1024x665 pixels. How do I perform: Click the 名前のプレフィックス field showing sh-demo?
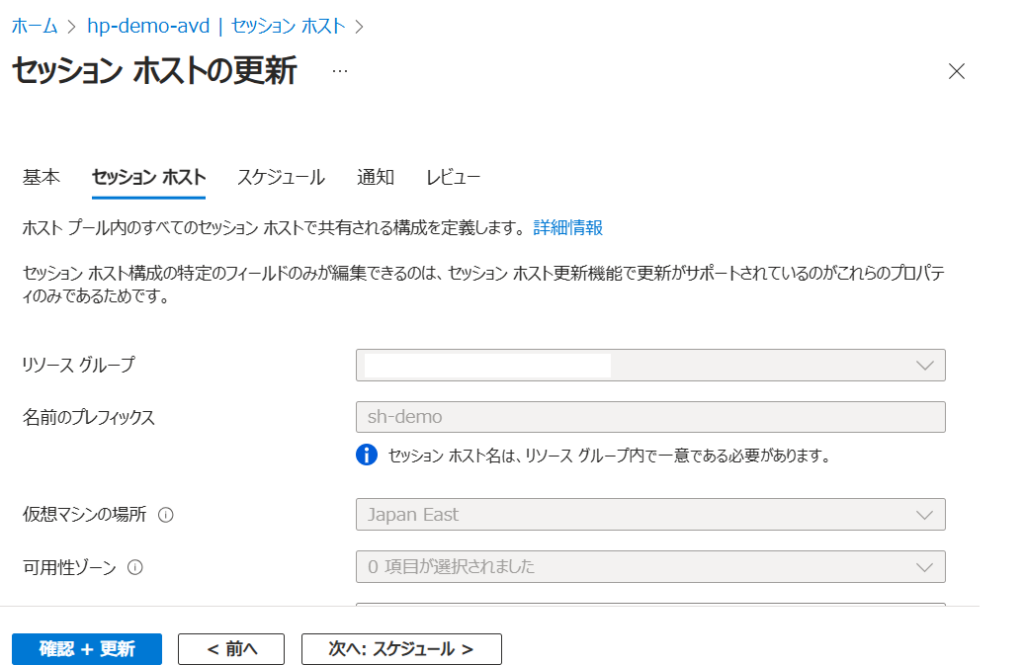(650, 417)
